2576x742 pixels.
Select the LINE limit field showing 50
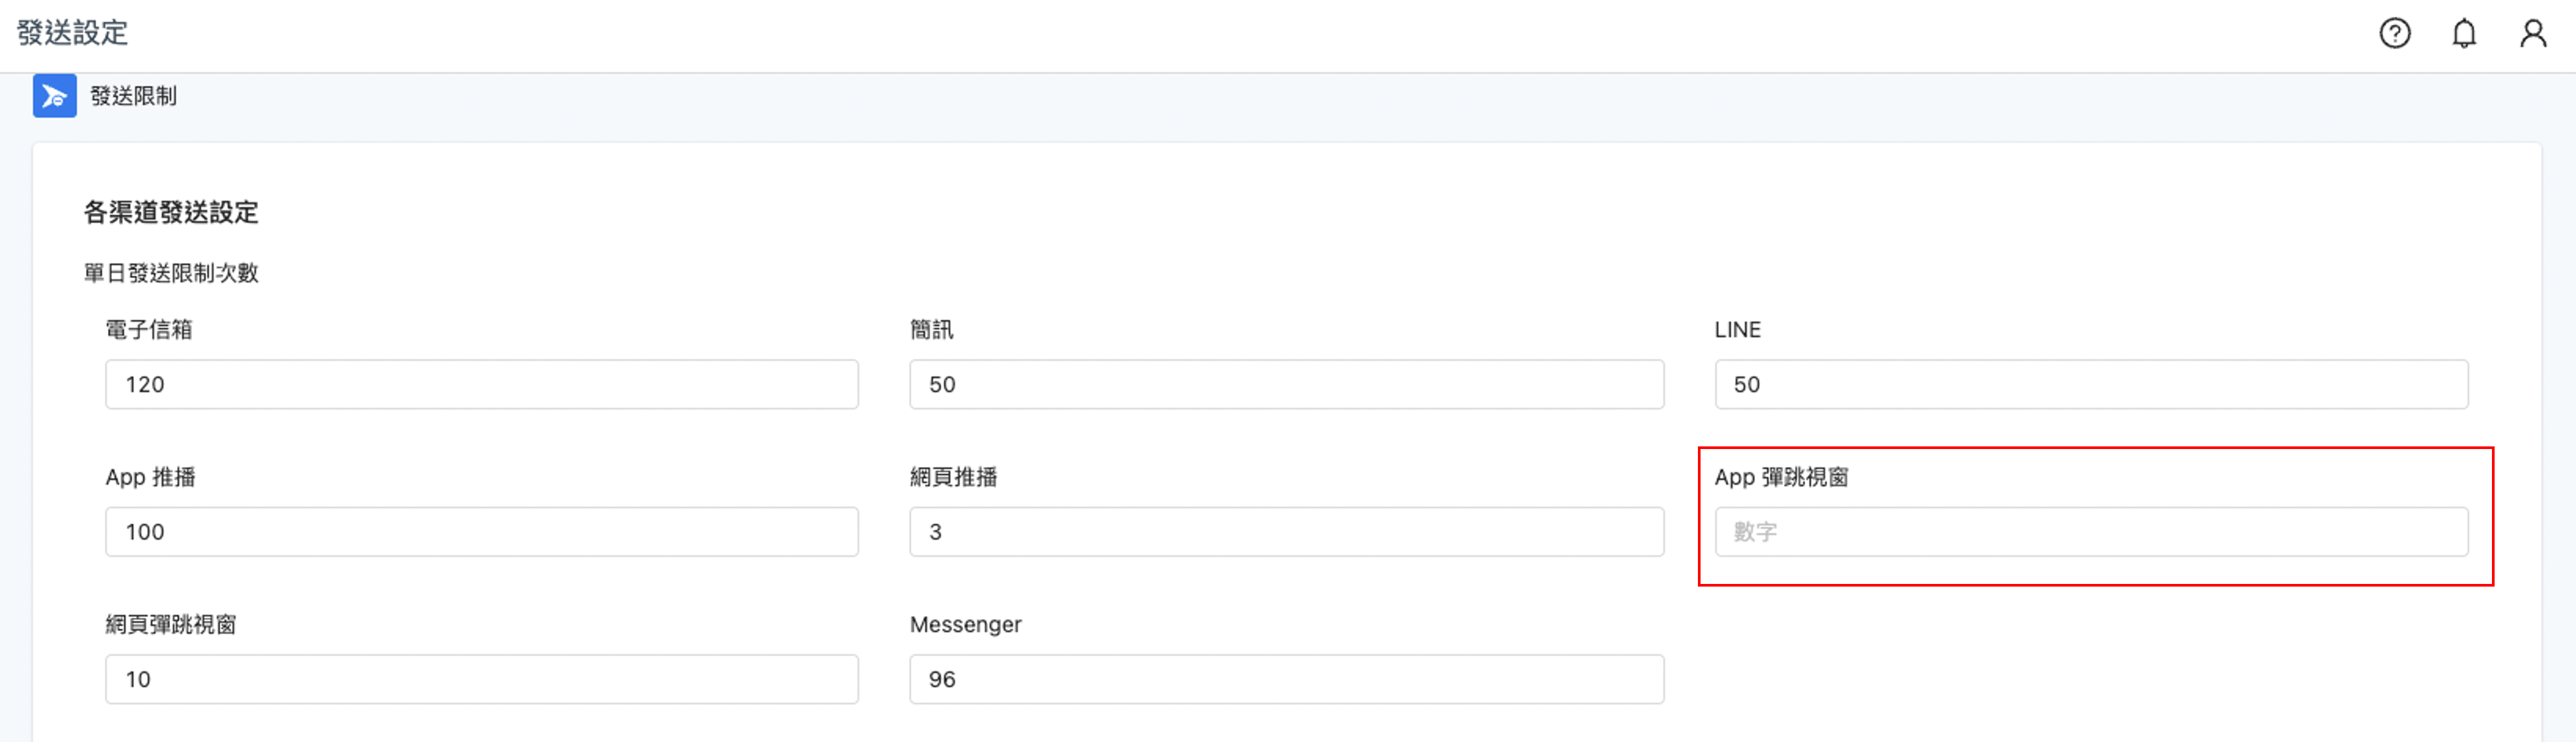(x=2090, y=384)
